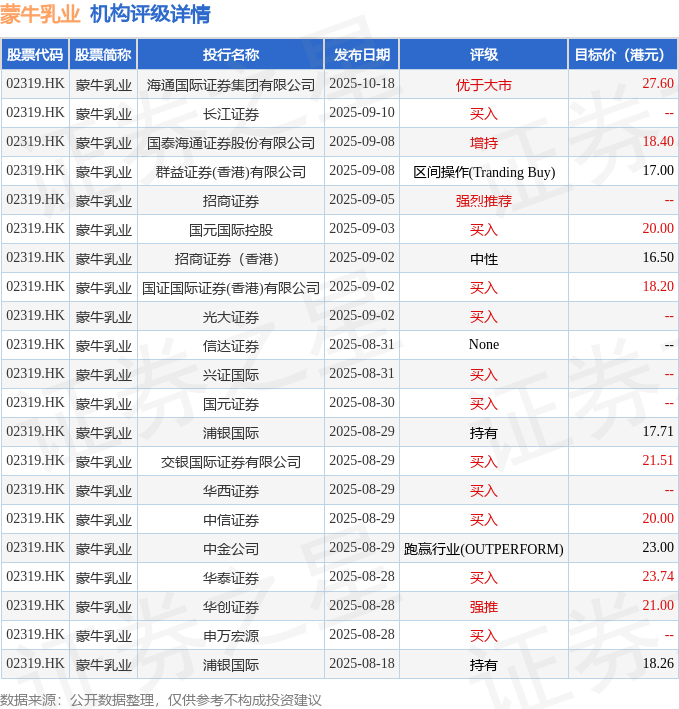Click the 27.60 target price

[657, 84]
